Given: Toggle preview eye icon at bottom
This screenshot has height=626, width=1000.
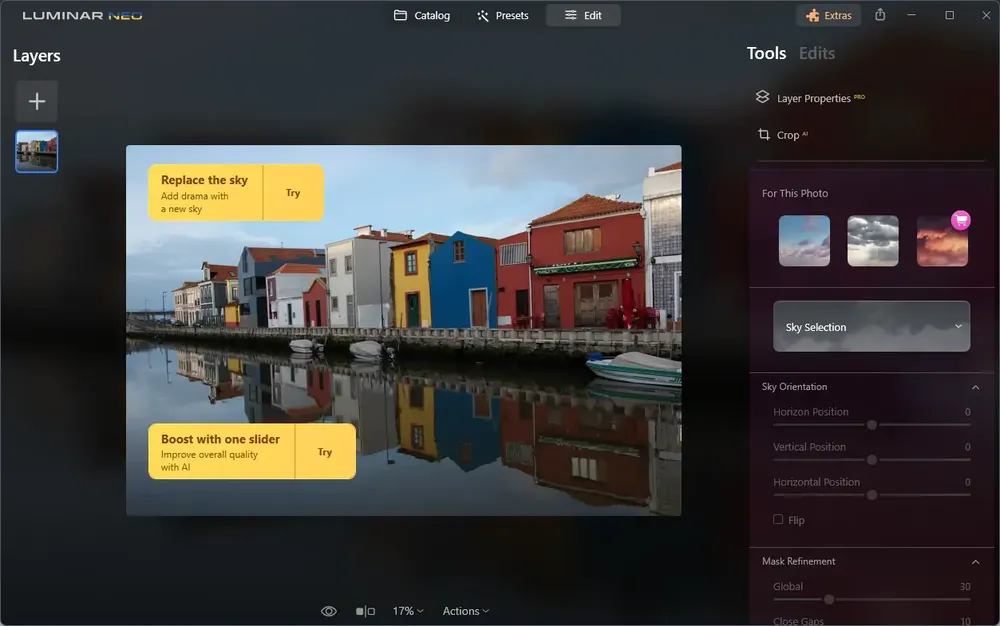Looking at the screenshot, I should coord(328,611).
